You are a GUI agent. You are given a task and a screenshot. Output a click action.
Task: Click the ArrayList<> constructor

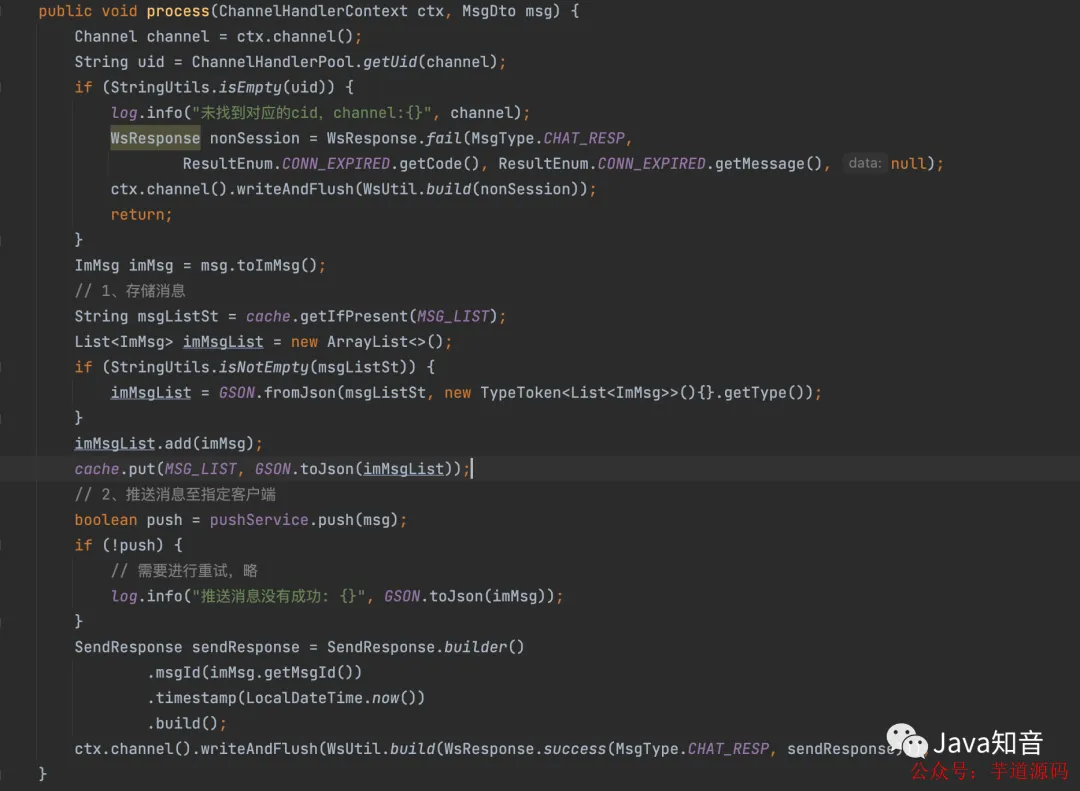tap(385, 342)
